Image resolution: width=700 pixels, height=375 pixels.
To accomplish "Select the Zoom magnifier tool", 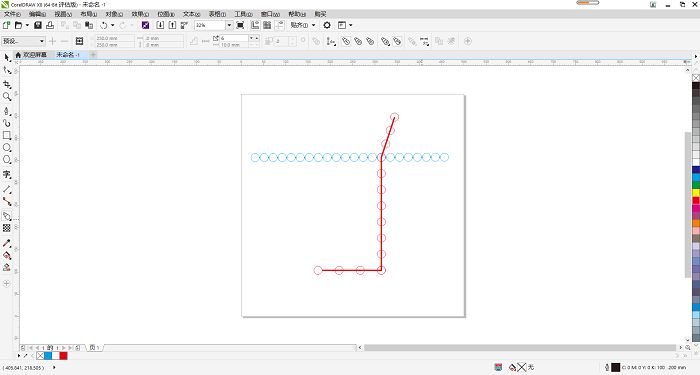I will coord(7,96).
